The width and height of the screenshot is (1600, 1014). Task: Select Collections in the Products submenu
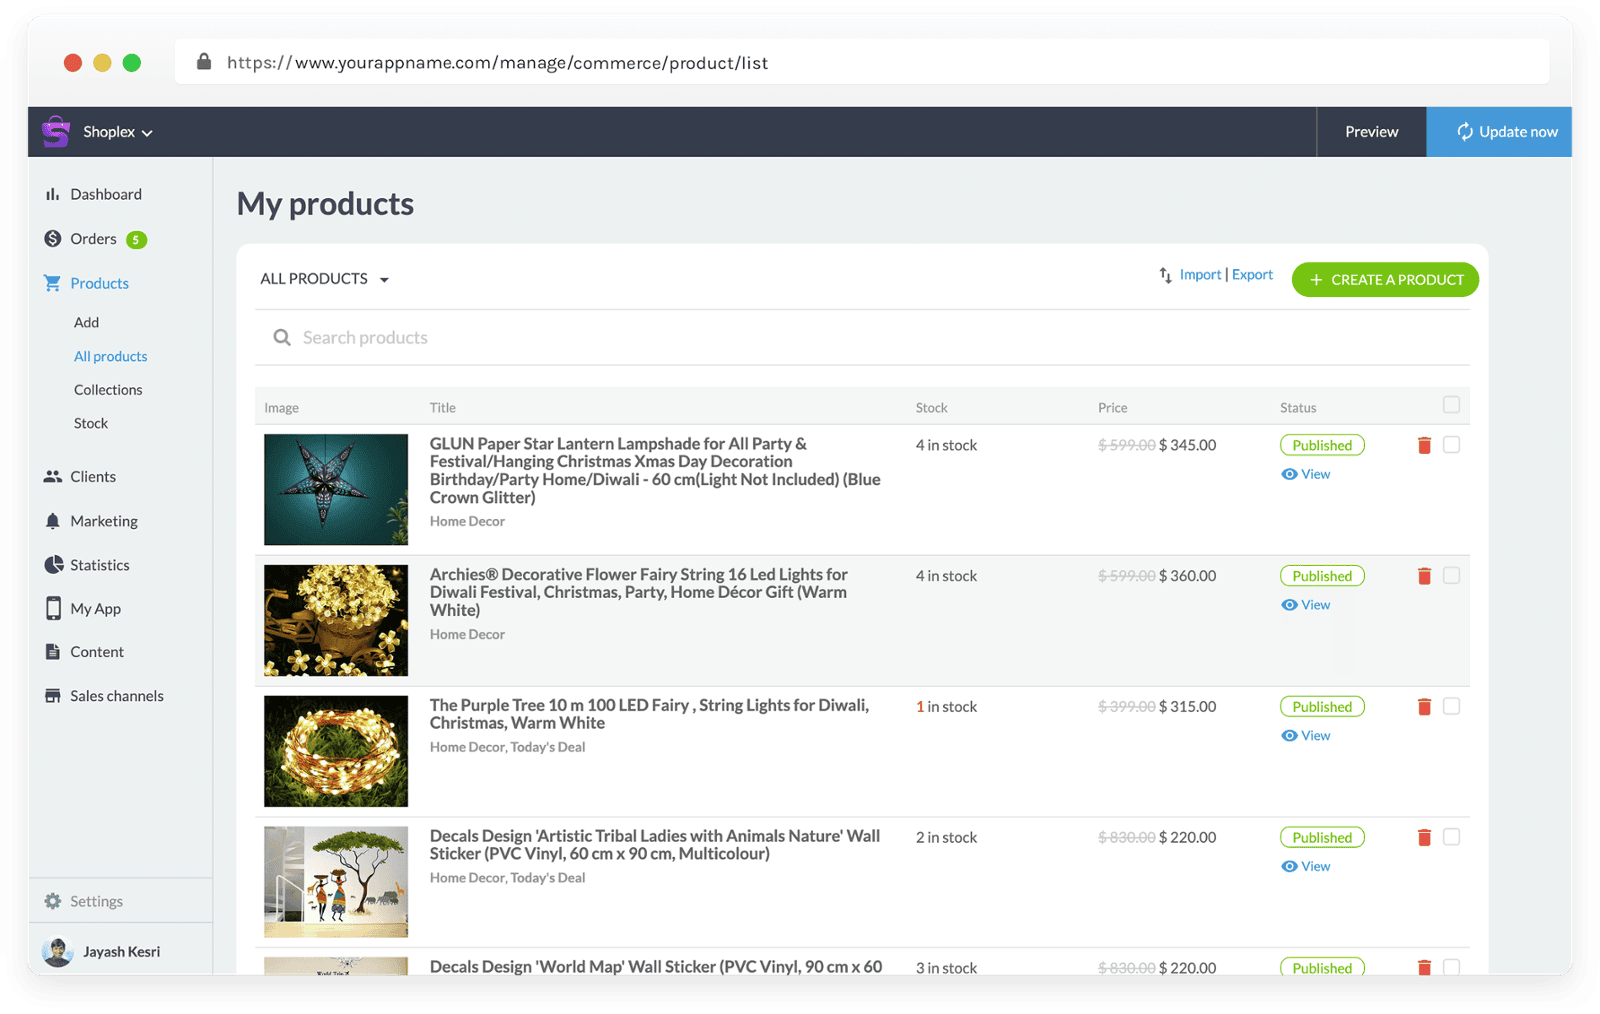tap(108, 389)
